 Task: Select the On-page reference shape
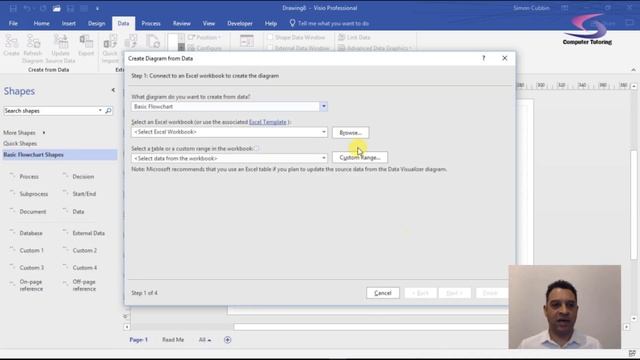click(x=27, y=285)
